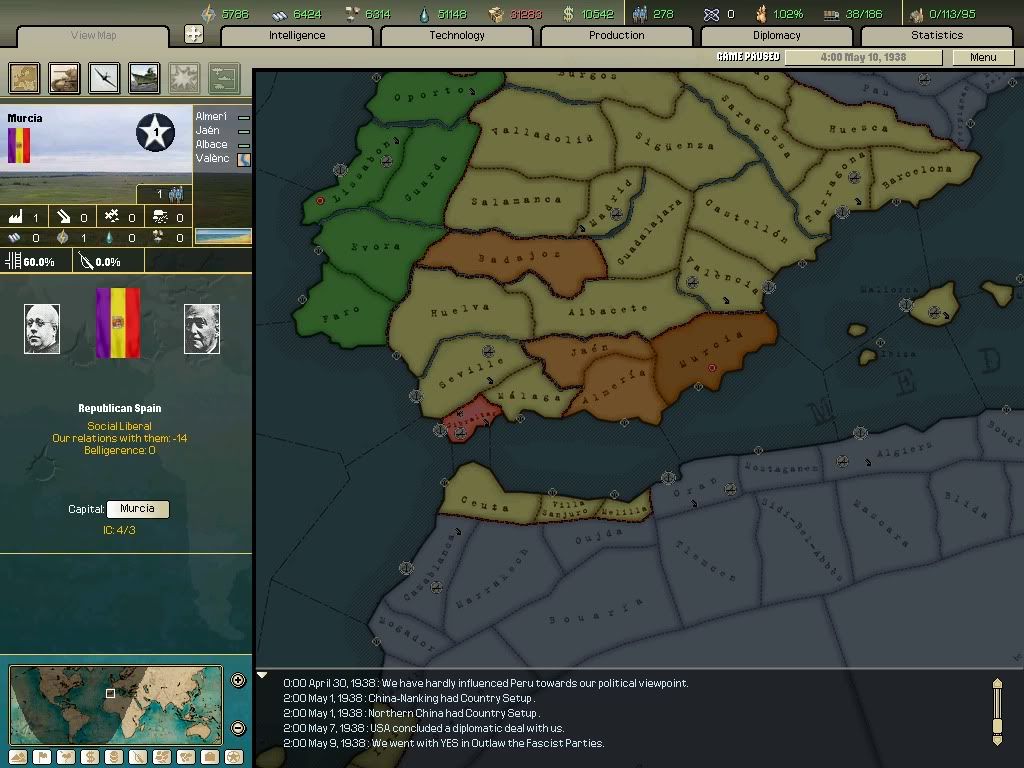Show air units list via airplane icon
Viewport: 1024px width, 768px height.
click(x=104, y=78)
